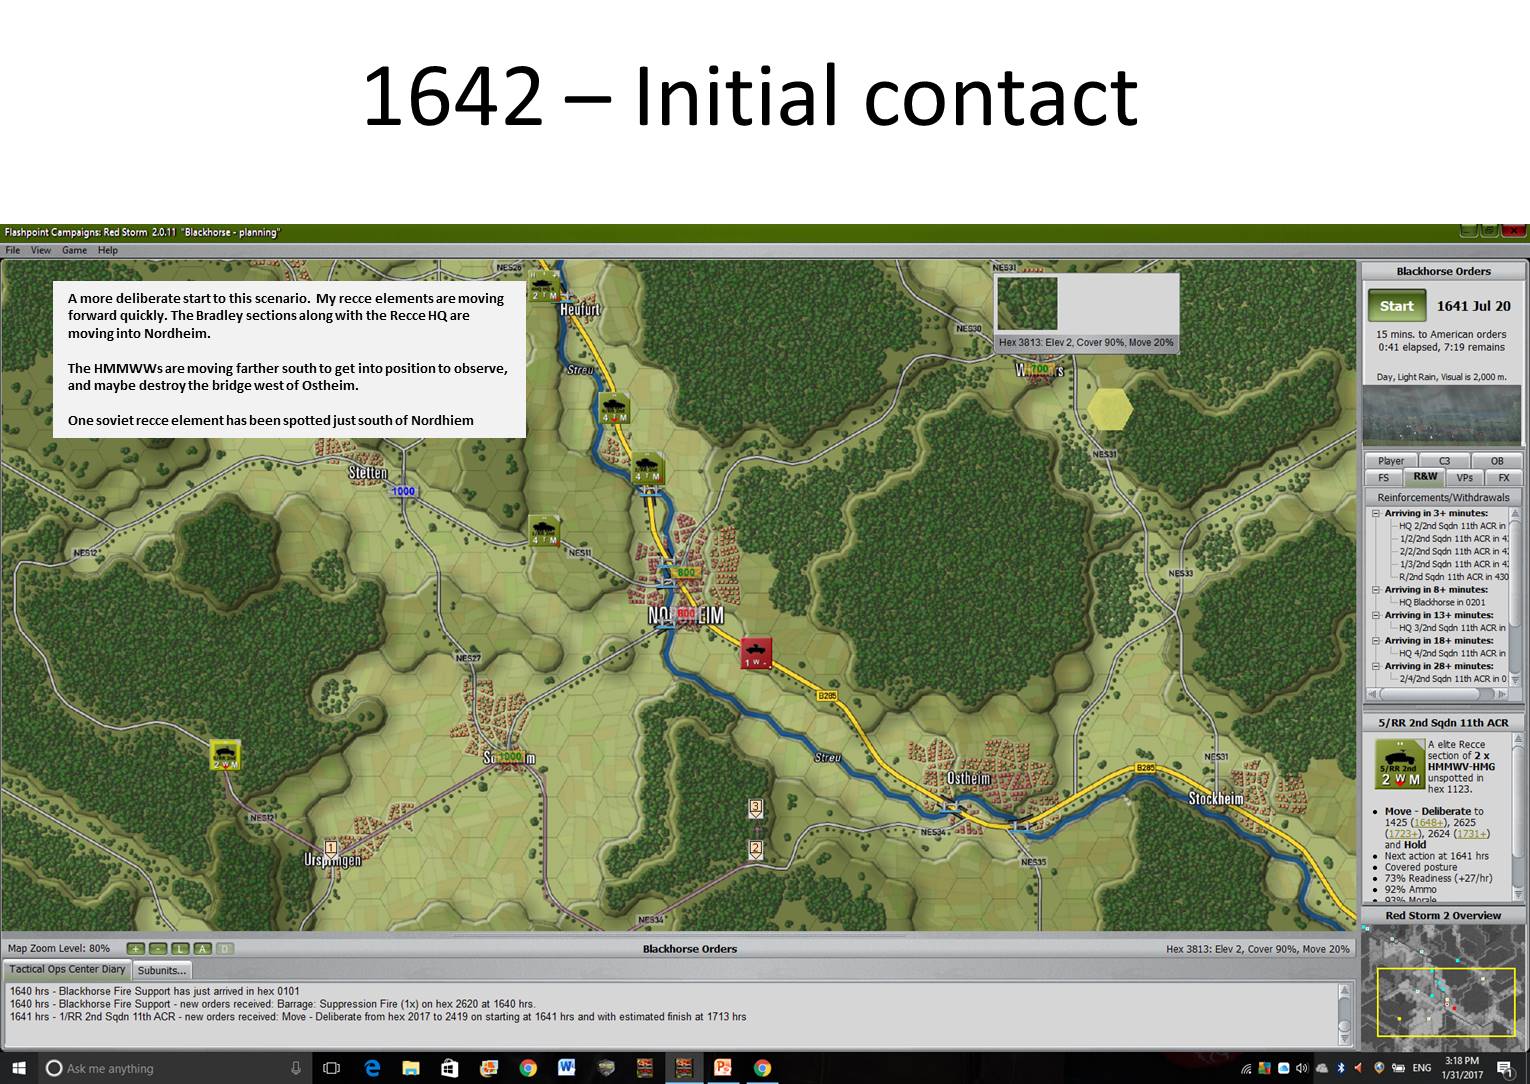This screenshot has height=1084, width=1530.
Task: Open File Explorer from the taskbar
Action: tap(411, 1068)
